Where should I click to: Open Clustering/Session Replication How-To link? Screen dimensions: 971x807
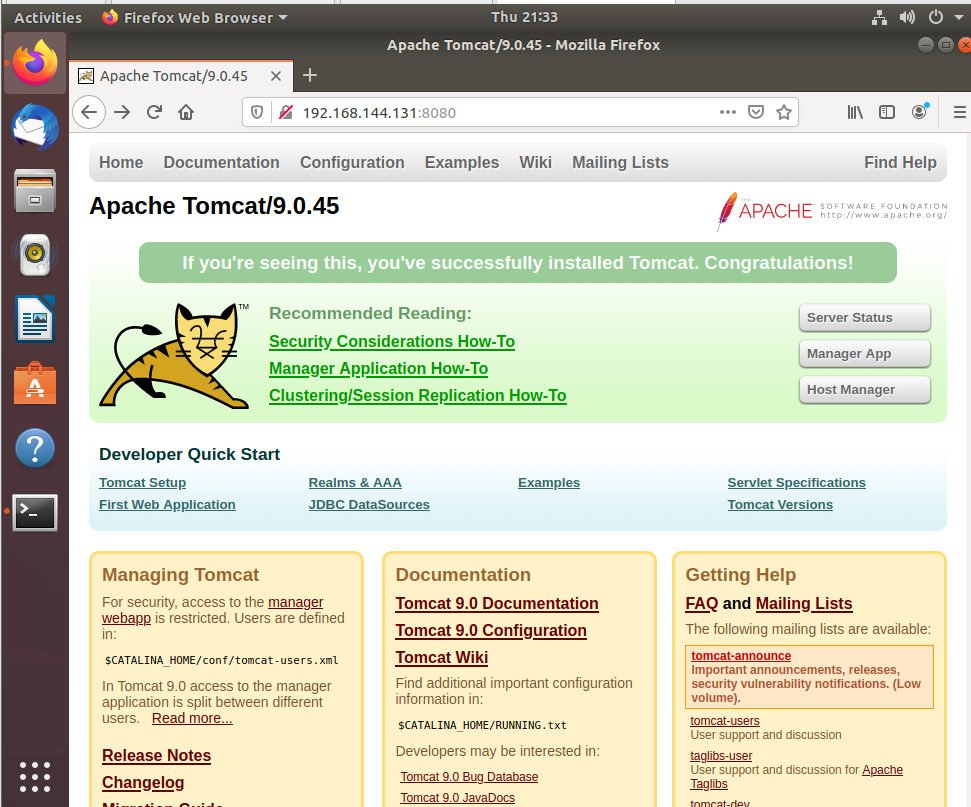pos(417,395)
